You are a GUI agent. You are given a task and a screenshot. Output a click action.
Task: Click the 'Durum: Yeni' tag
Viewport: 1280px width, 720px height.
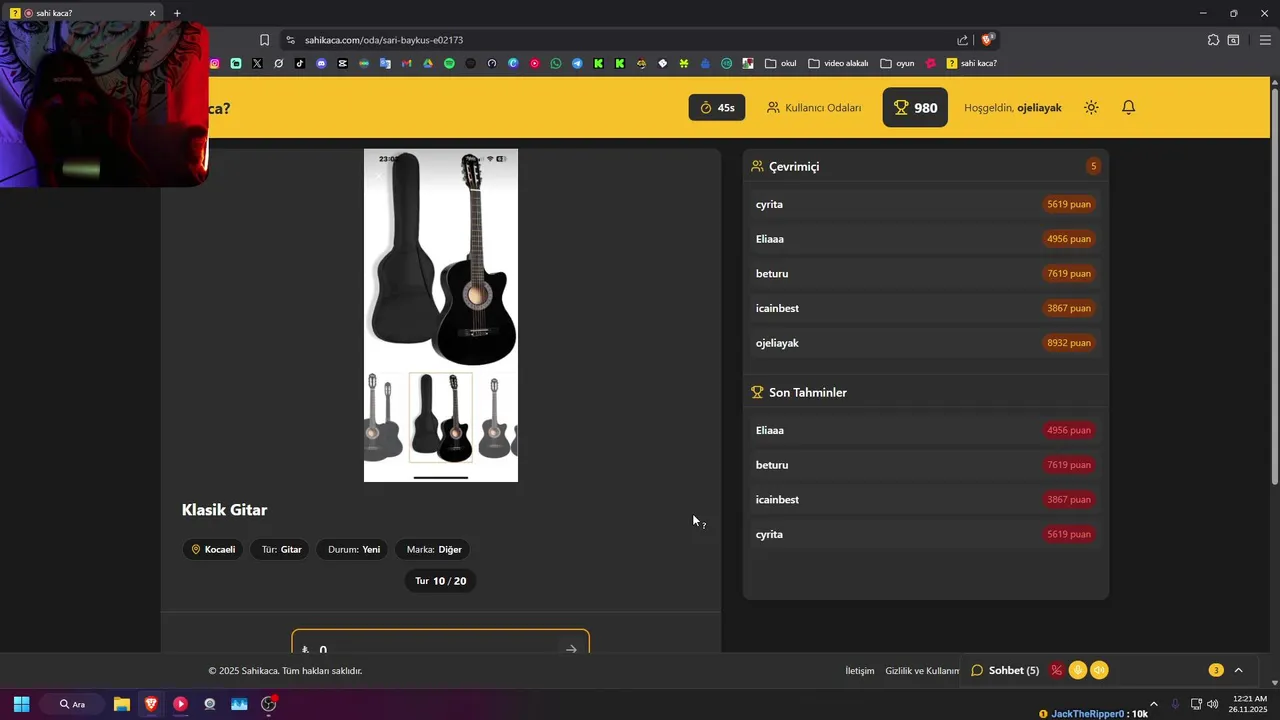(354, 549)
